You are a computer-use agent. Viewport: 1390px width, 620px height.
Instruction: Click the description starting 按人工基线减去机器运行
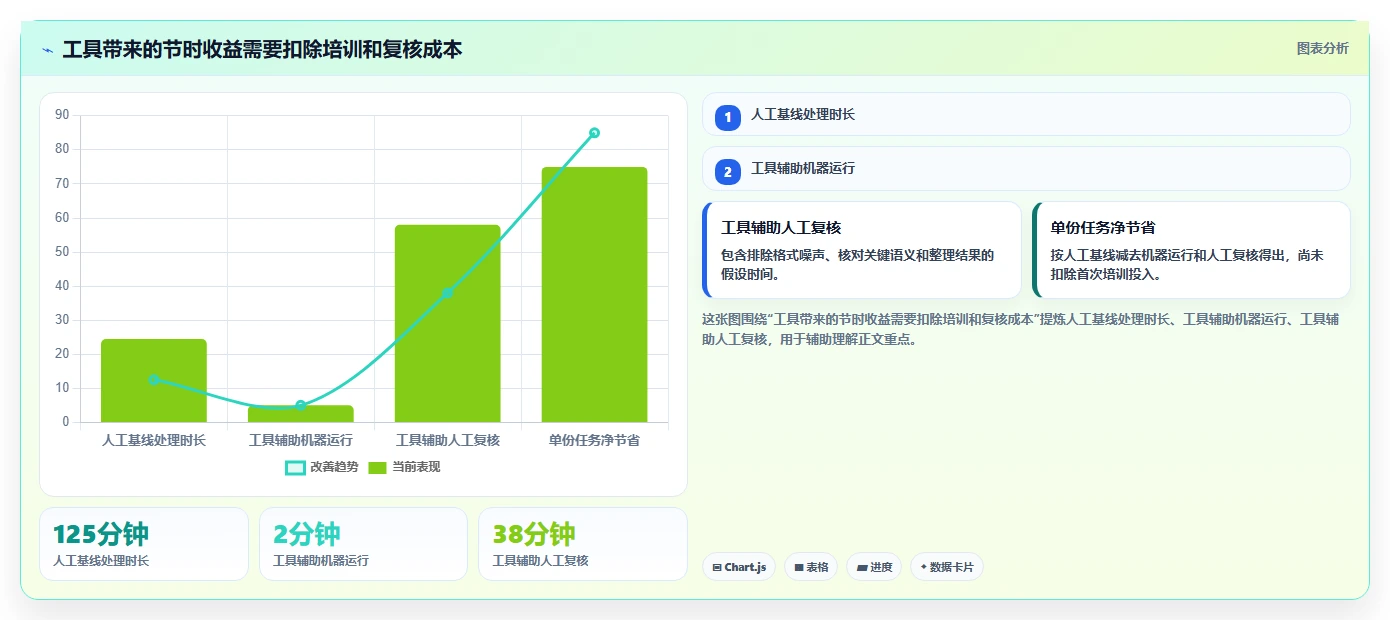(1187, 264)
